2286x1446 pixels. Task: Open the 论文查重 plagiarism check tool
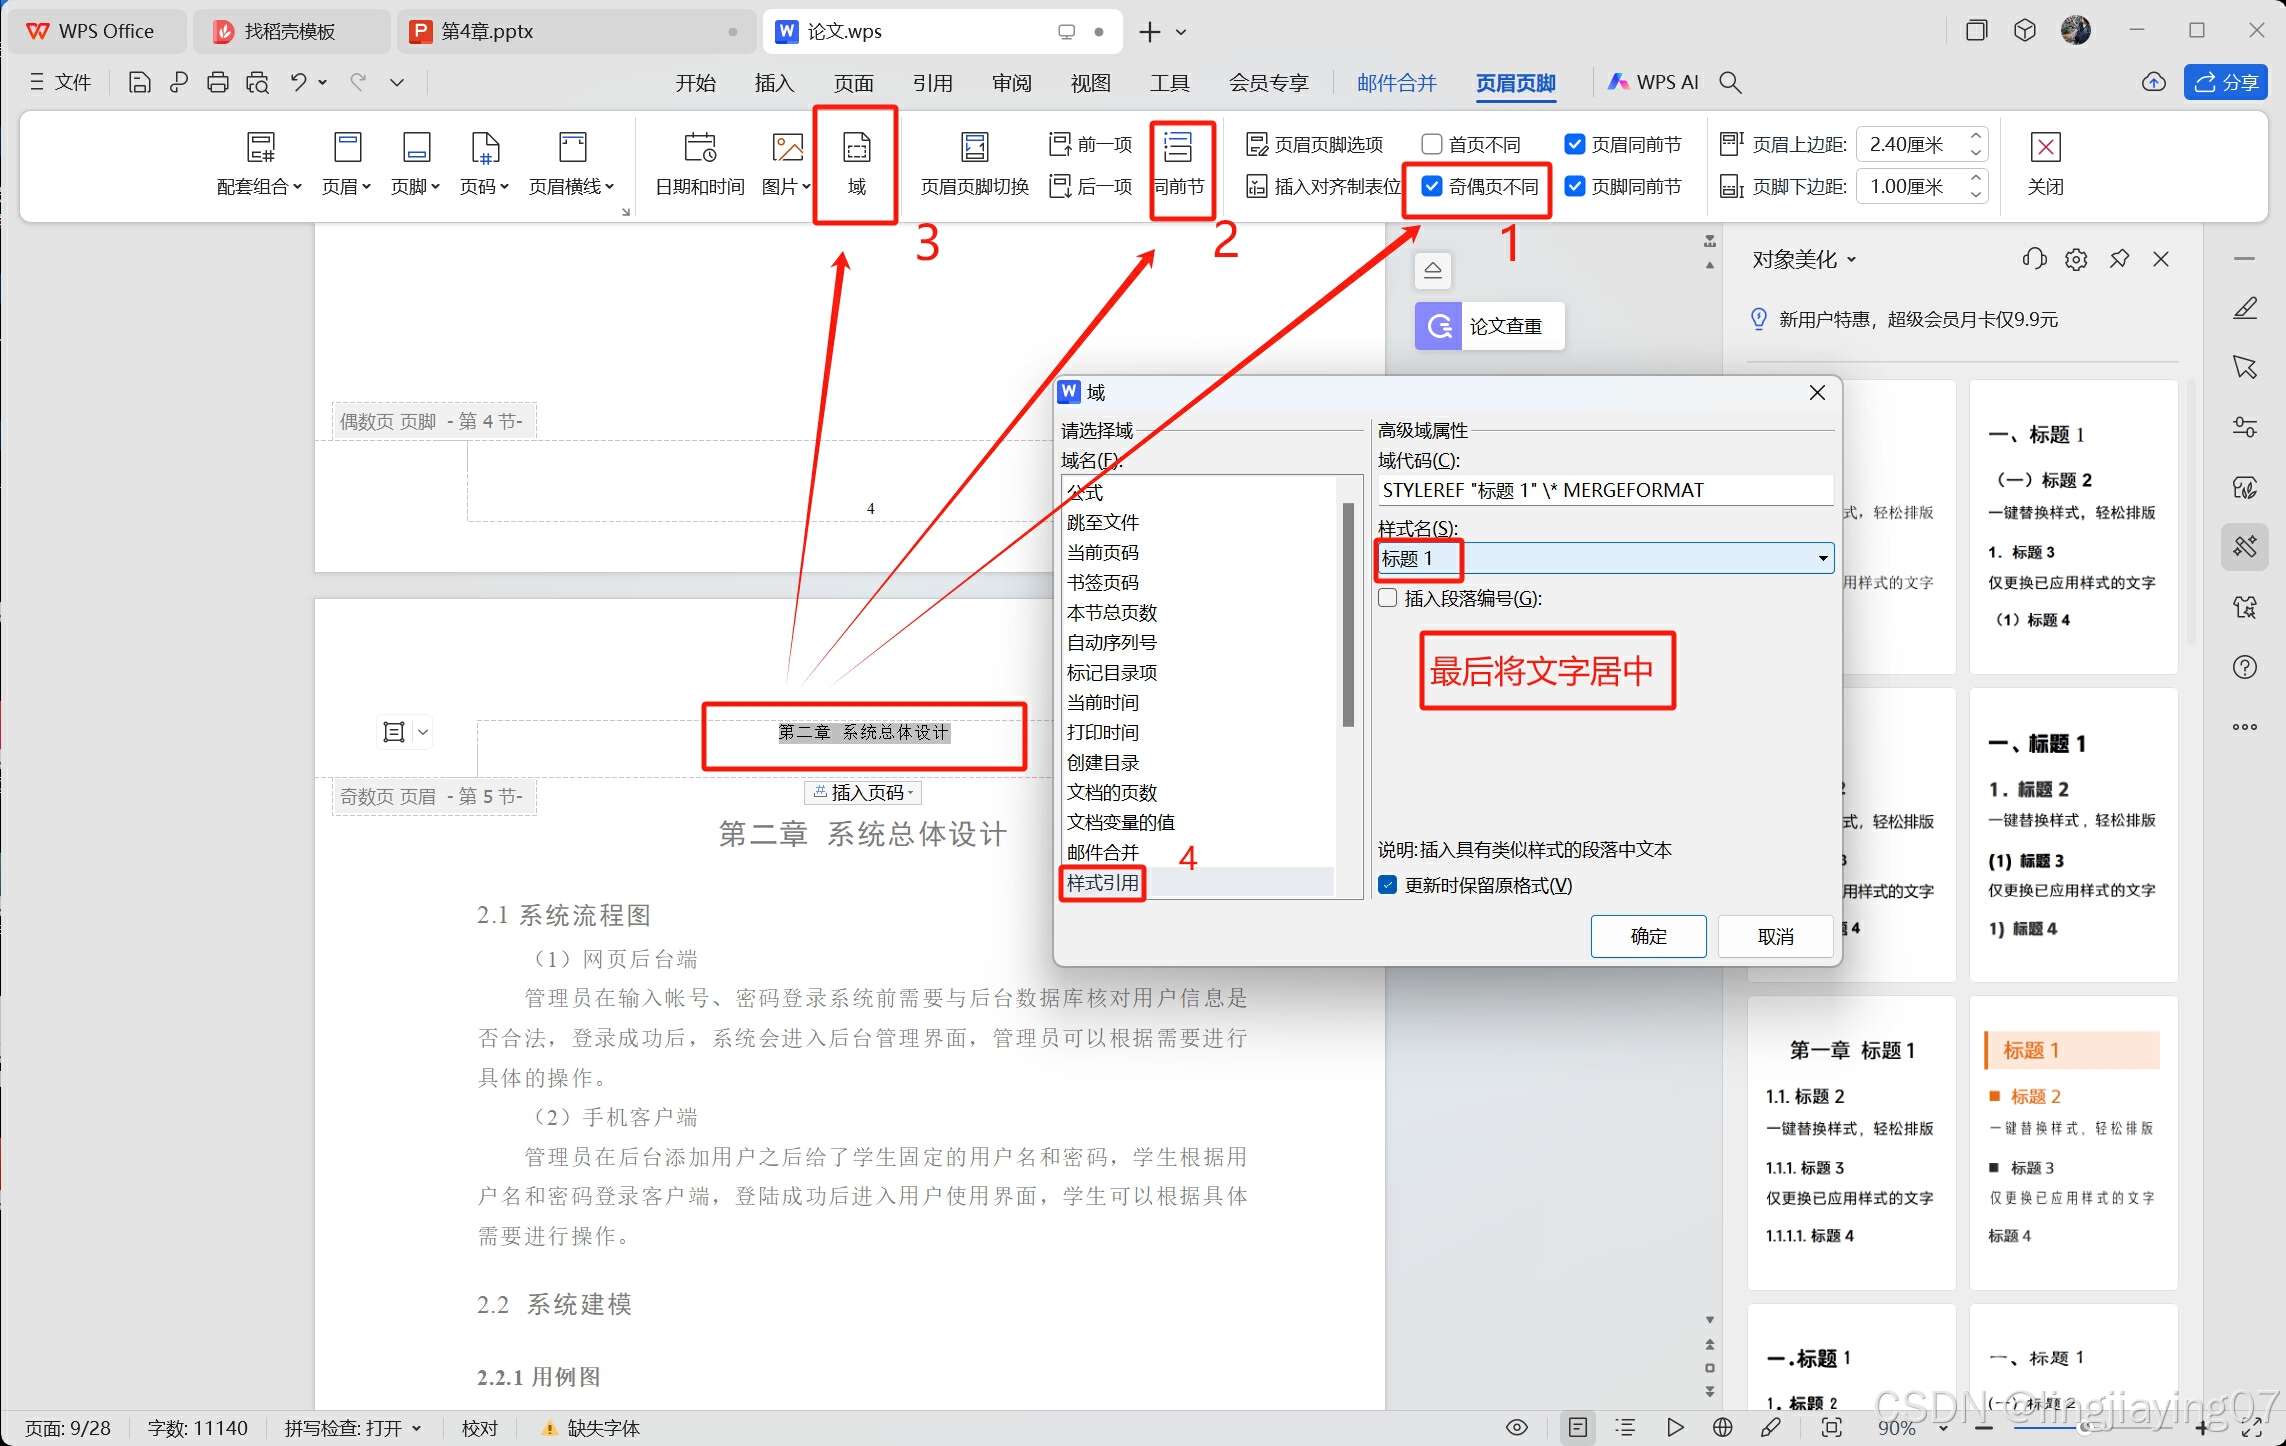pyautogui.click(x=1489, y=326)
